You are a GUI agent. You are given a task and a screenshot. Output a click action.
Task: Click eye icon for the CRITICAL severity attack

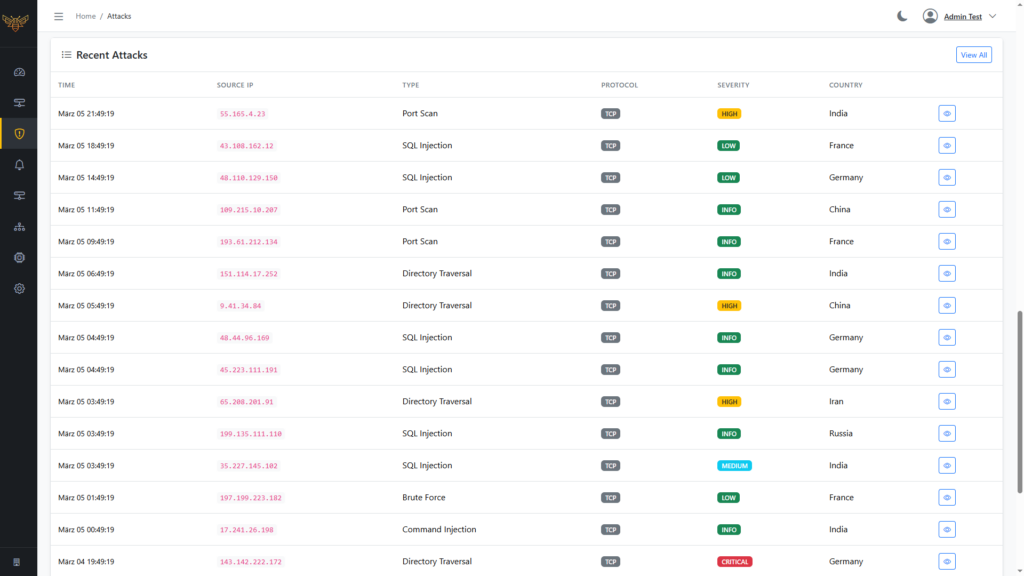(946, 562)
